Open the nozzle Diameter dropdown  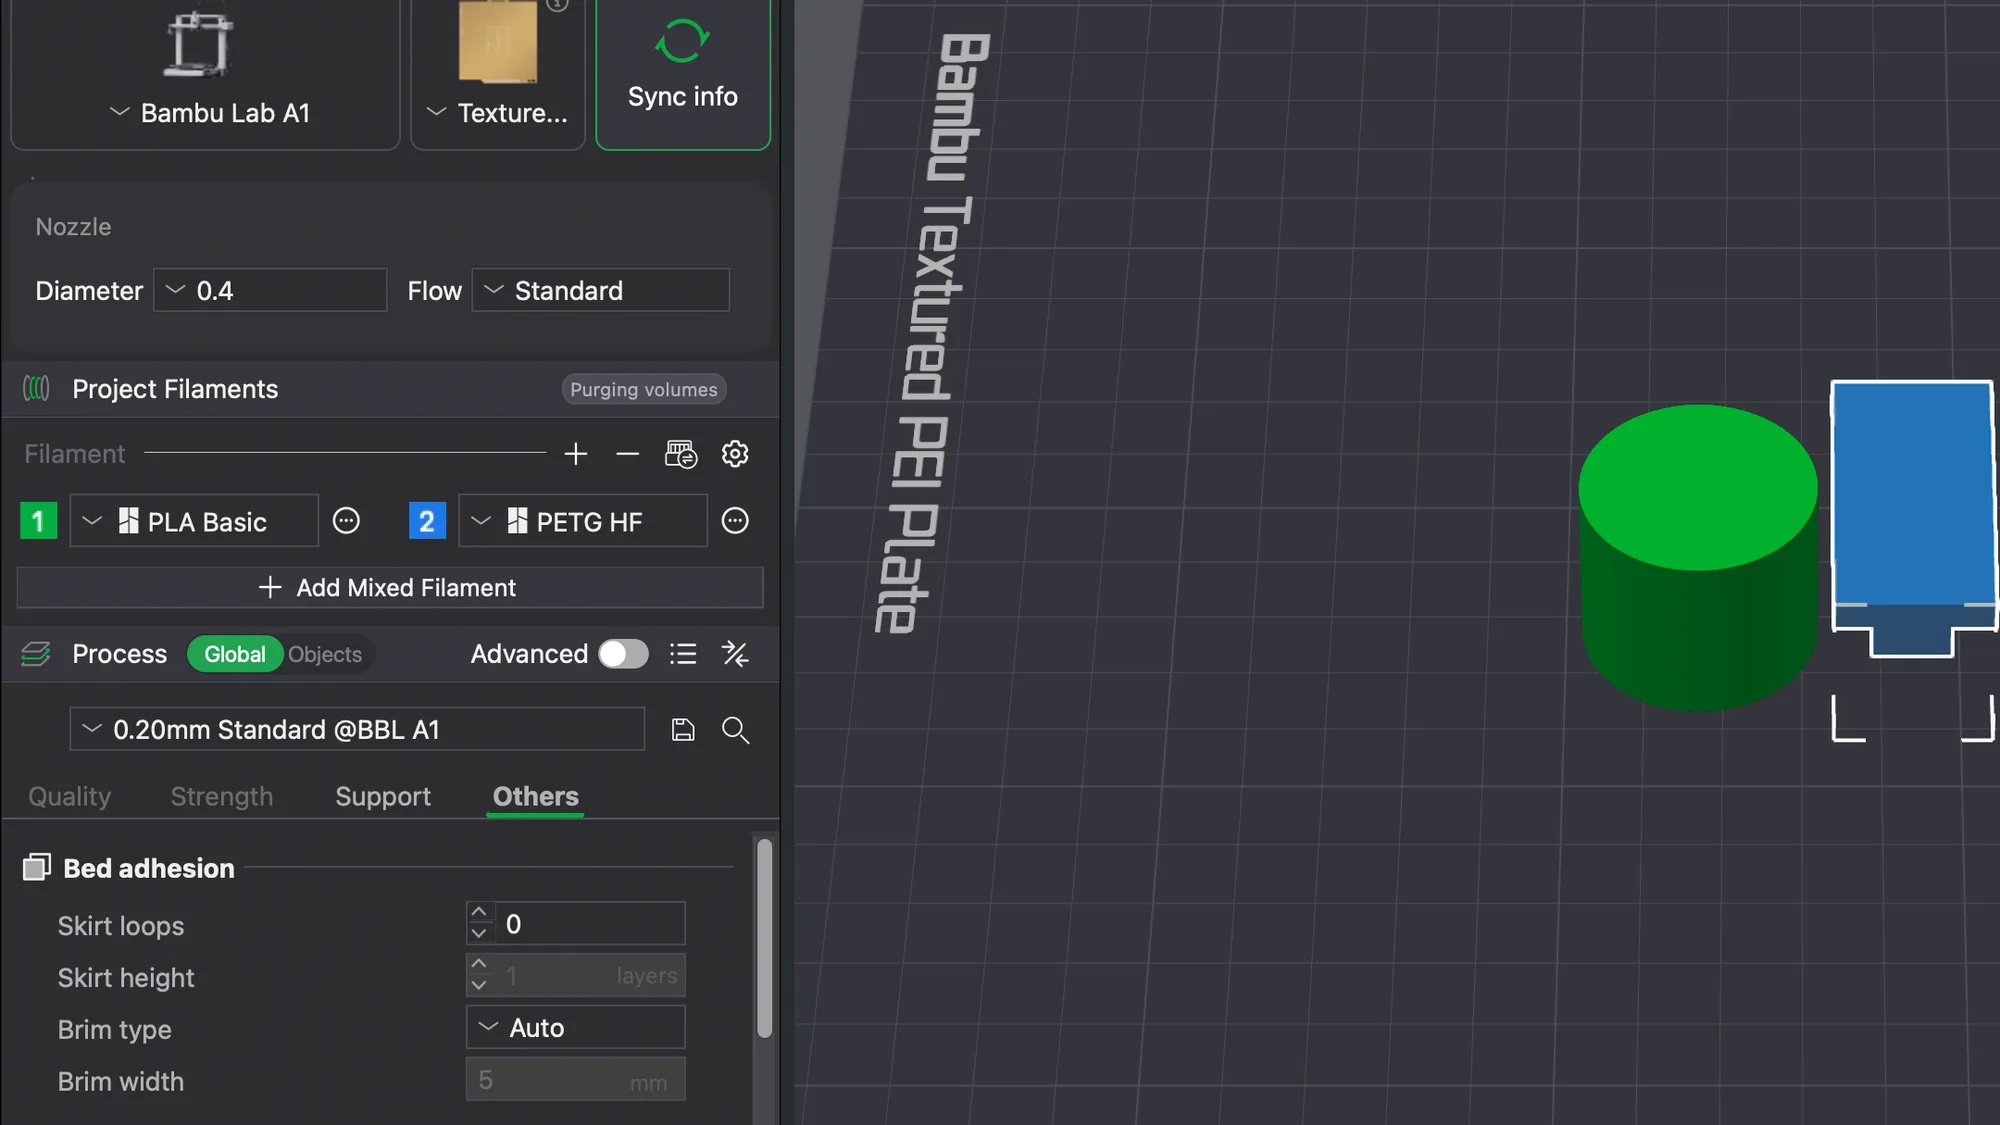coord(270,290)
